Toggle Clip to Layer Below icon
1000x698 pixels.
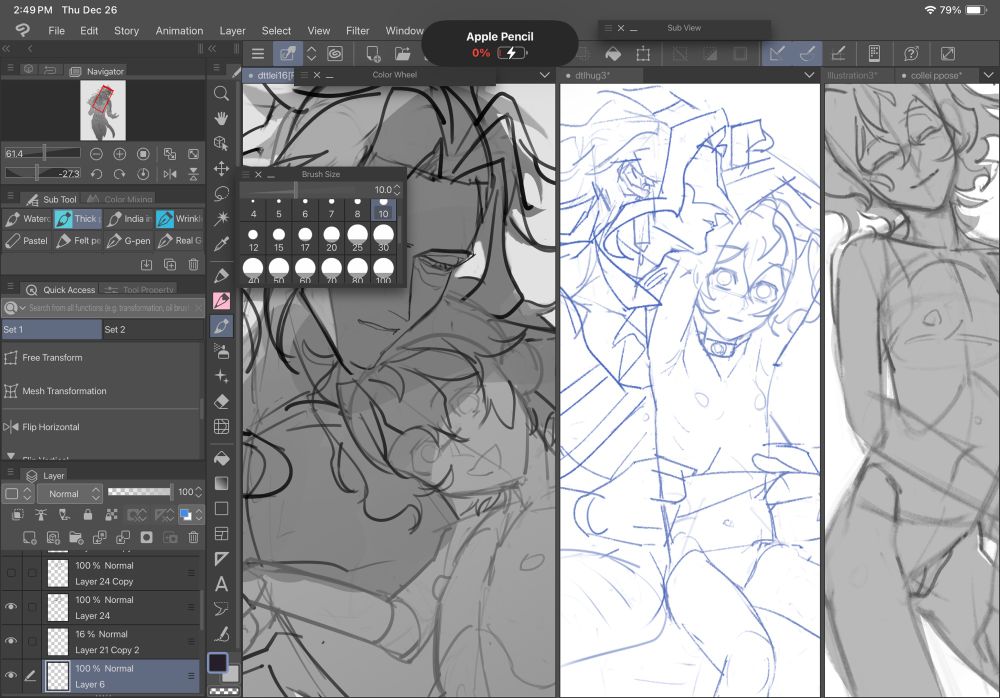tap(18, 514)
